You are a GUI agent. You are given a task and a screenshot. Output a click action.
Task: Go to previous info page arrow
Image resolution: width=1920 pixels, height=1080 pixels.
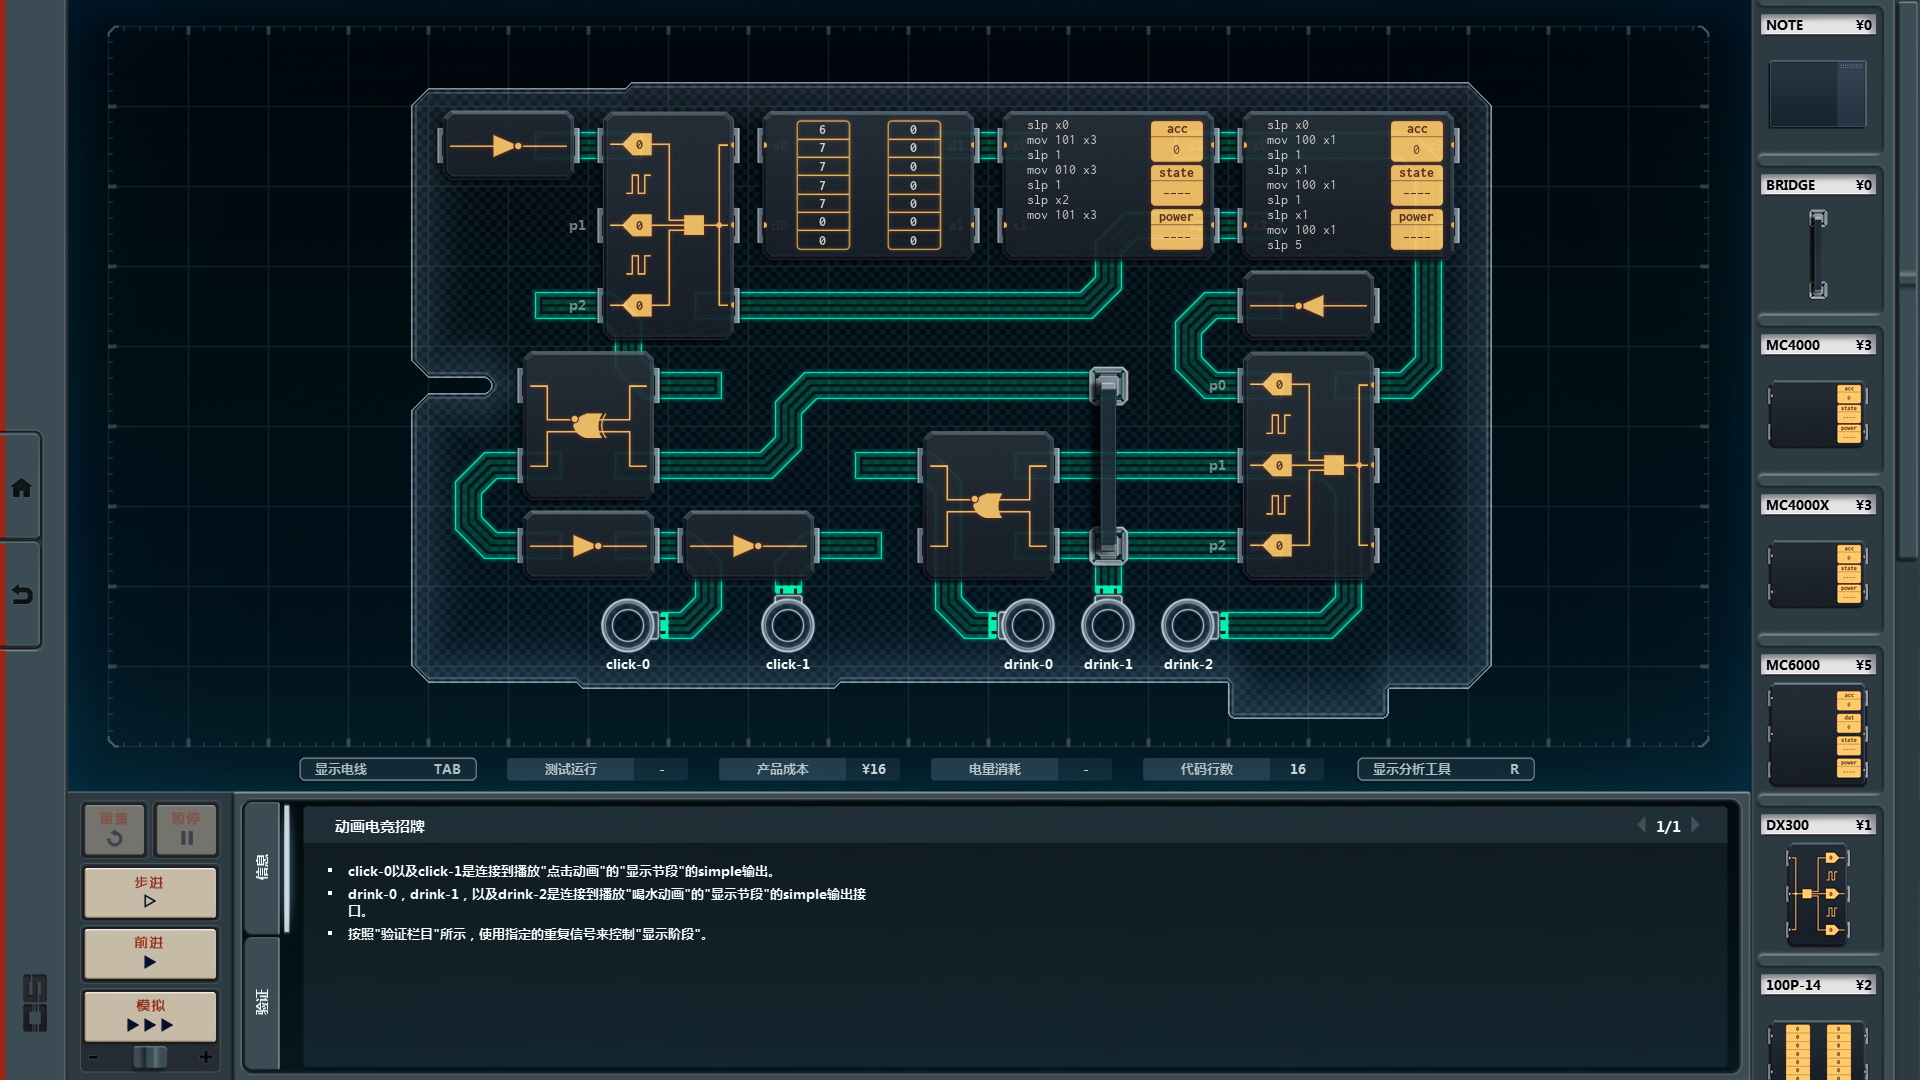click(1641, 826)
